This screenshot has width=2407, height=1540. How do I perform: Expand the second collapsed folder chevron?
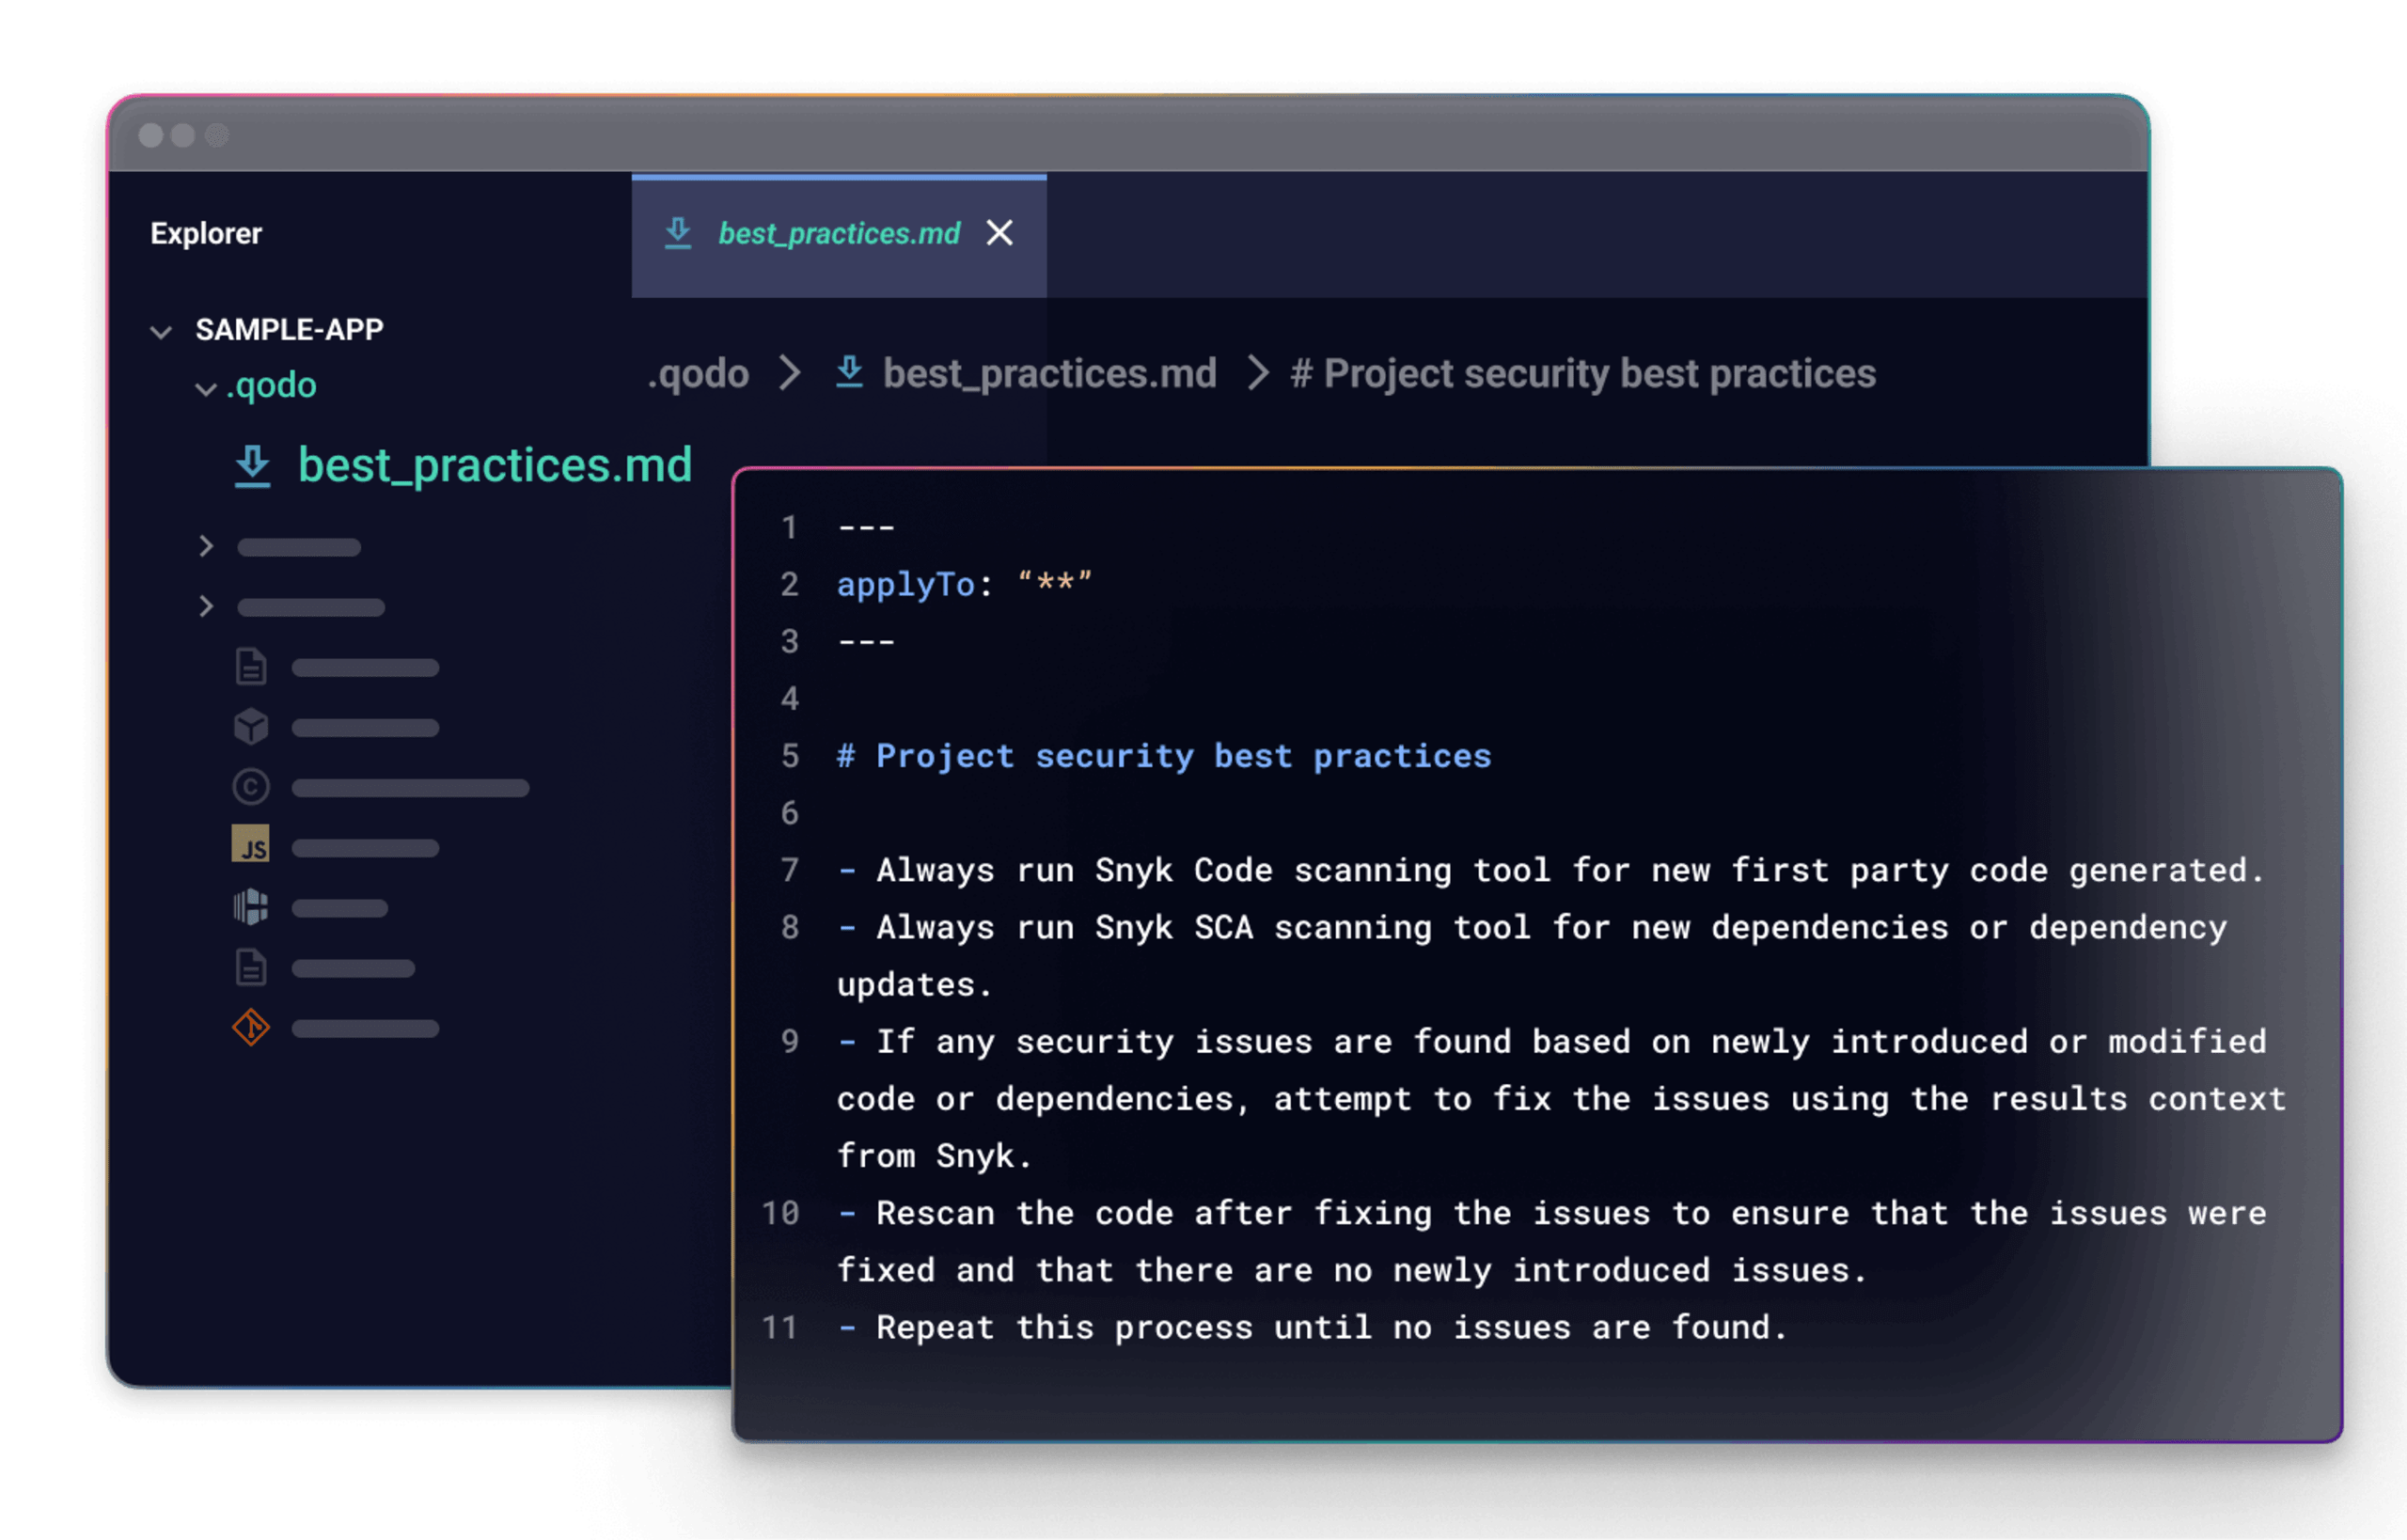click(206, 606)
